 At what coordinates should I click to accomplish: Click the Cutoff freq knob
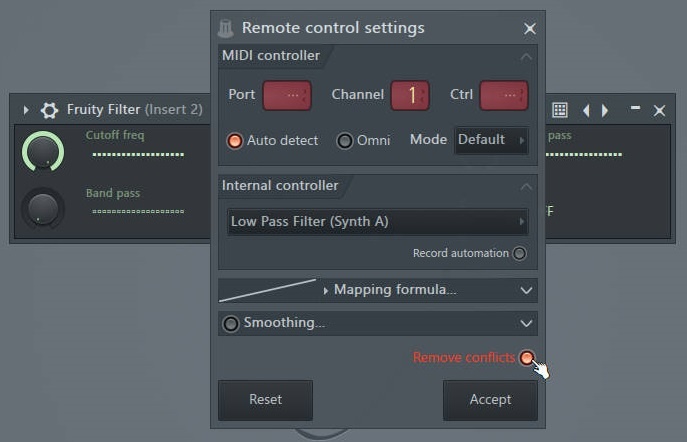click(x=43, y=152)
